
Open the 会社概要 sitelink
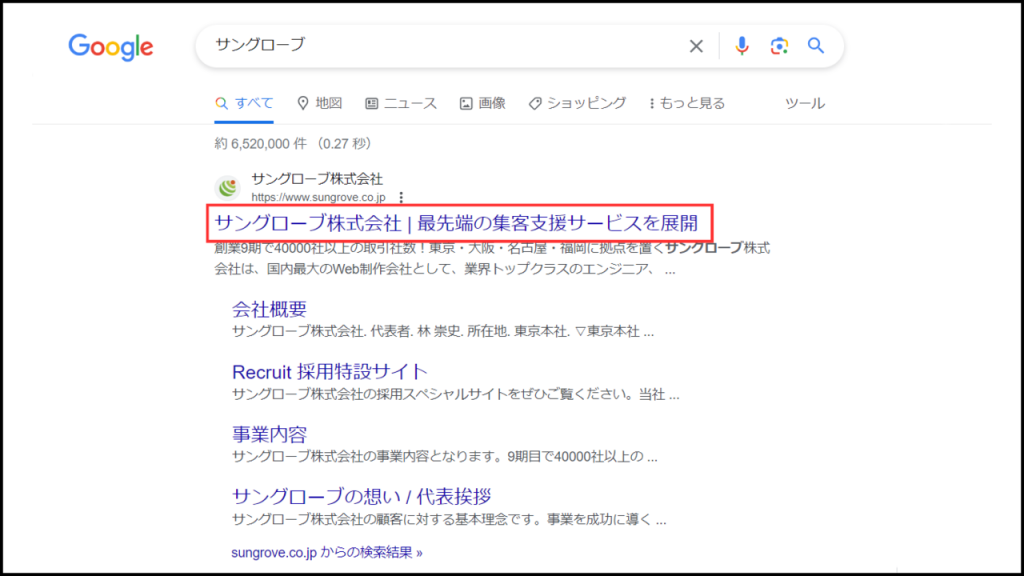269,309
